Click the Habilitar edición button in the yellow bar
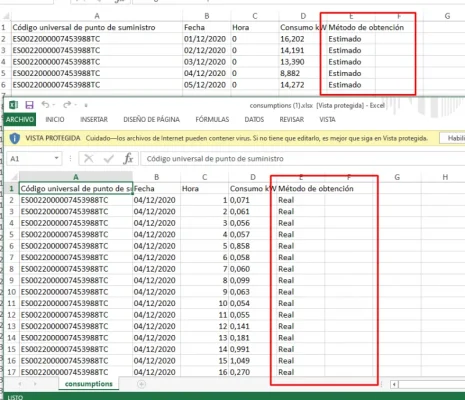 pyautogui.click(x=453, y=138)
